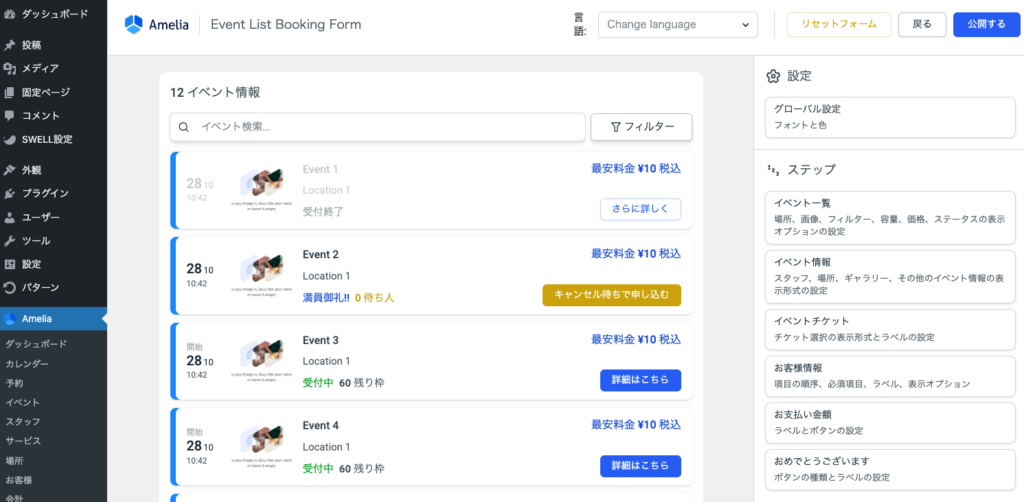Screen dimensions: 1024x502
Task: Open the フィルター event filter
Action: click(641, 127)
